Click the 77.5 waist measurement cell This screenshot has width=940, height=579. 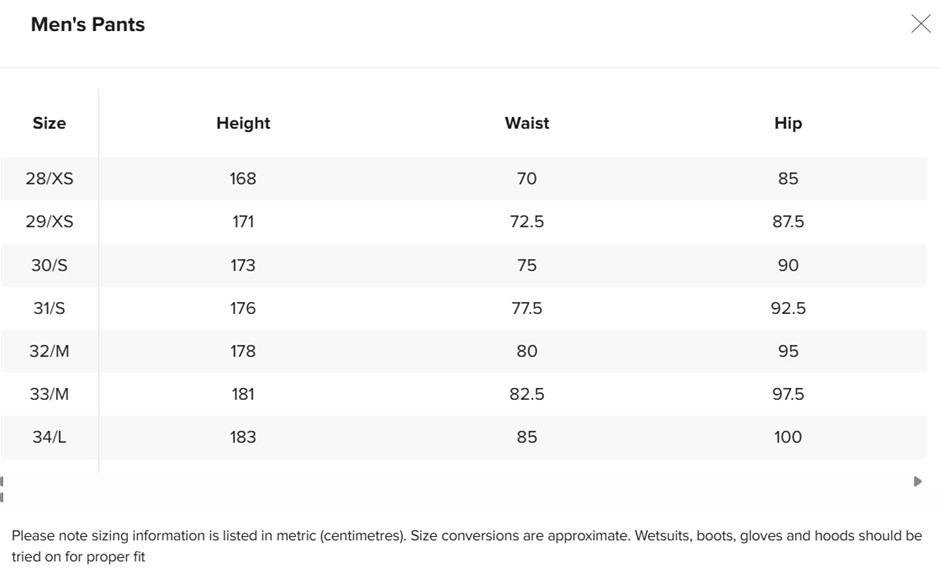point(527,308)
